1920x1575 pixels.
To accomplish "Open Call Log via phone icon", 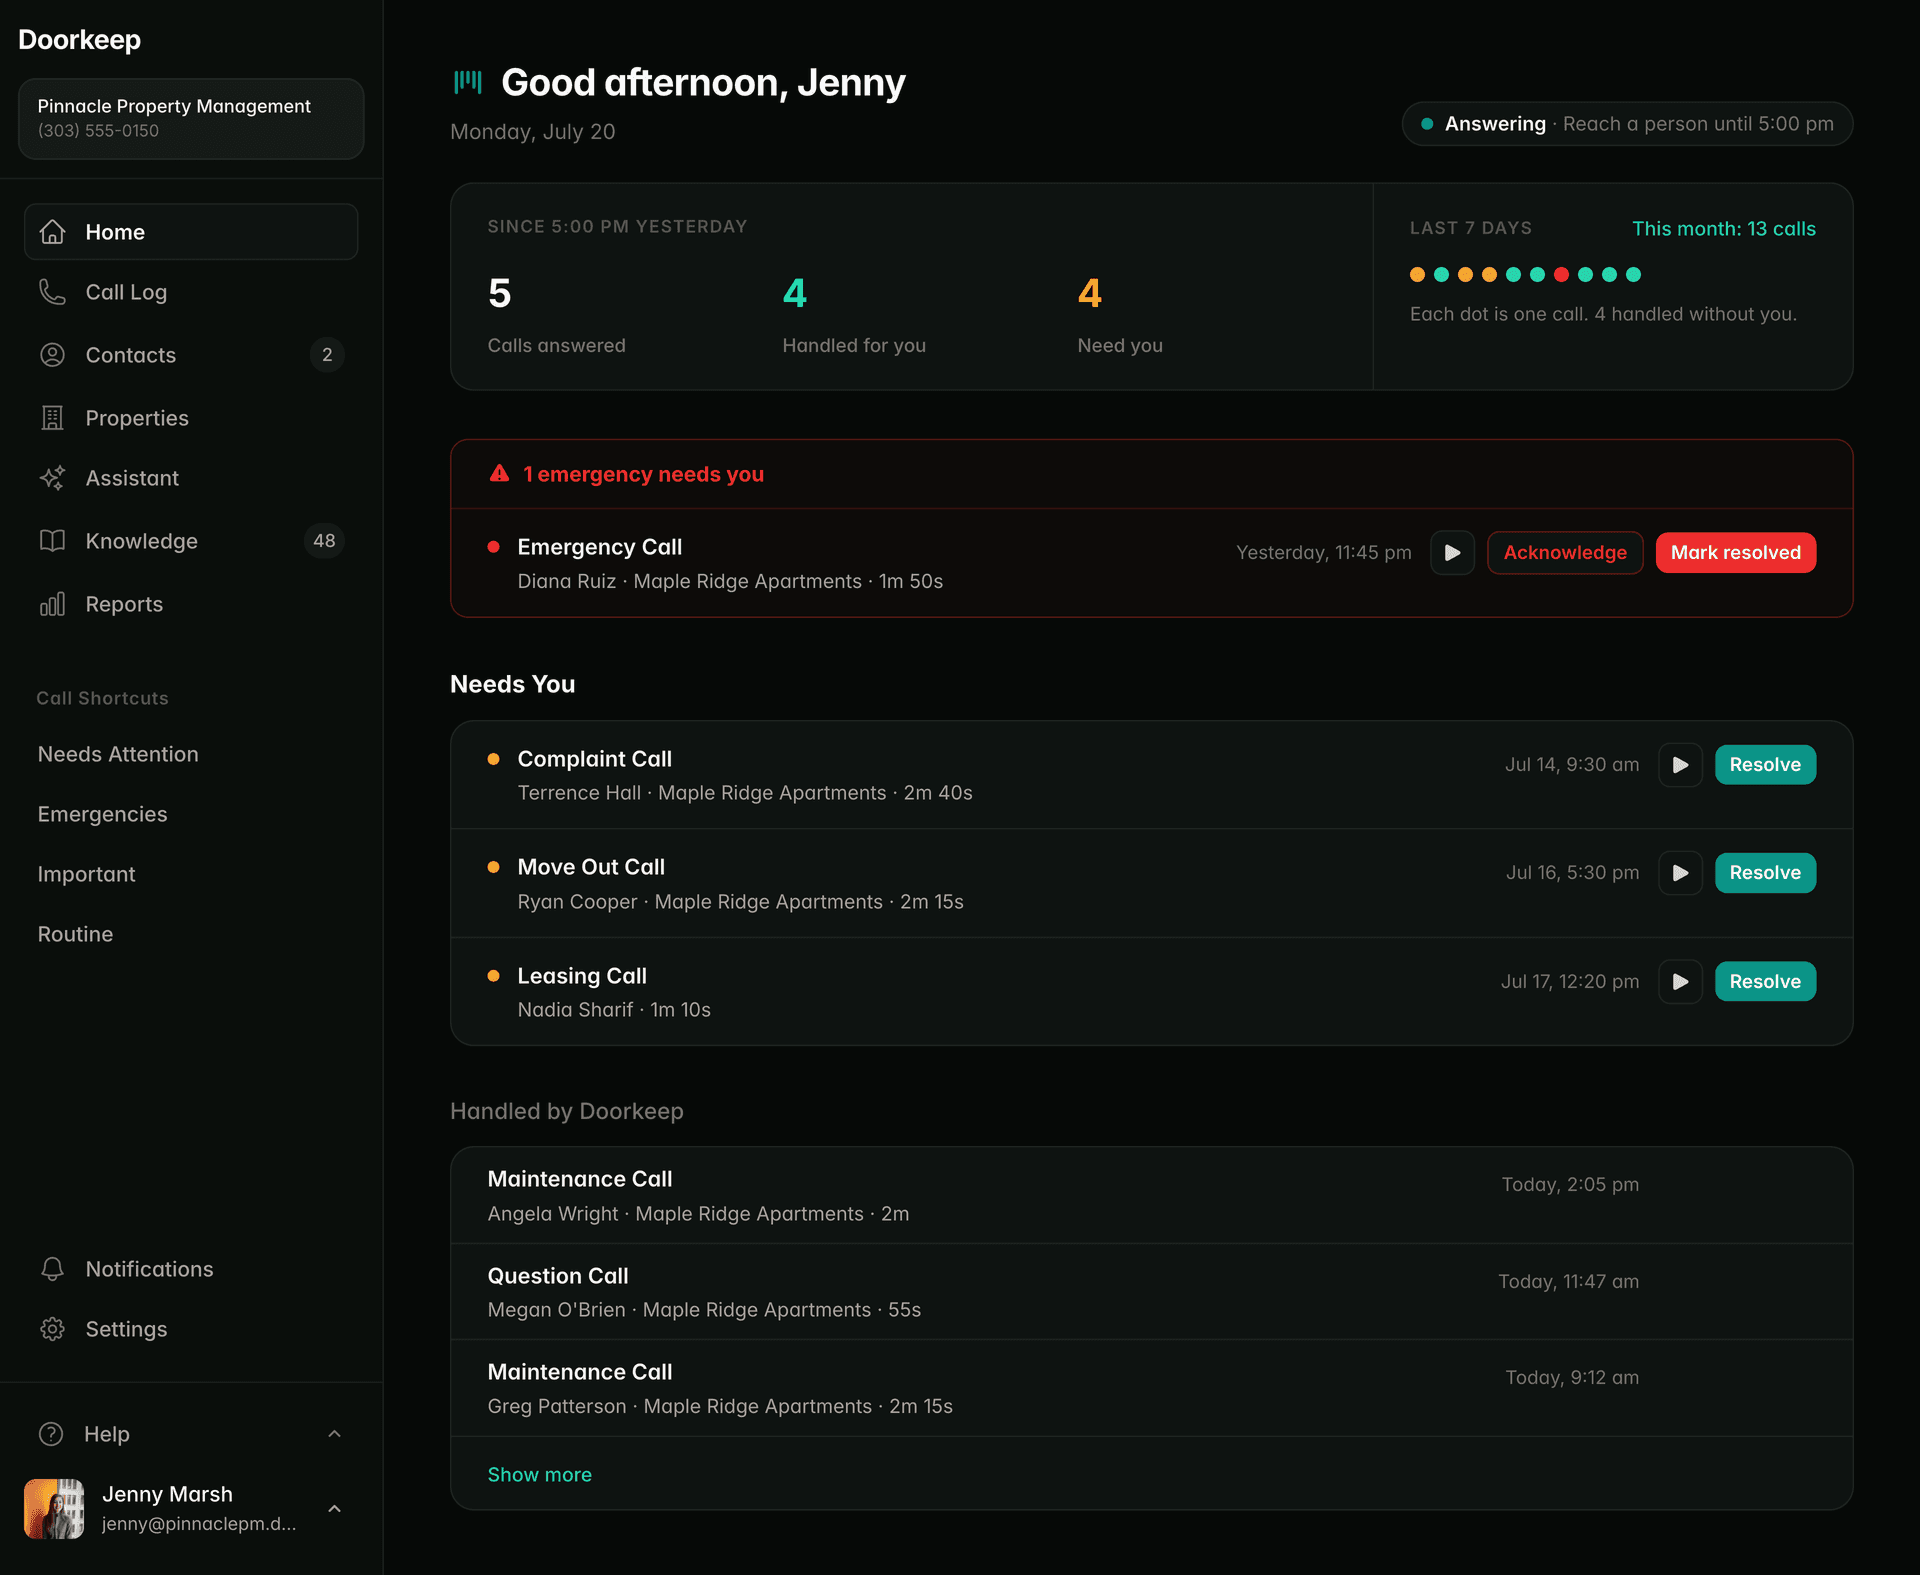I will click(52, 292).
